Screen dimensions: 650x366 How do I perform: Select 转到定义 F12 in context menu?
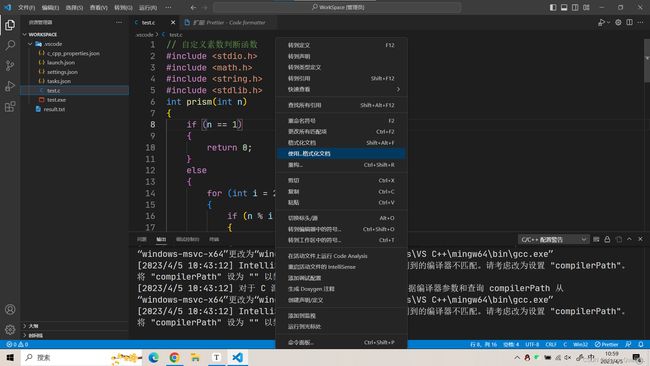tap(341, 45)
